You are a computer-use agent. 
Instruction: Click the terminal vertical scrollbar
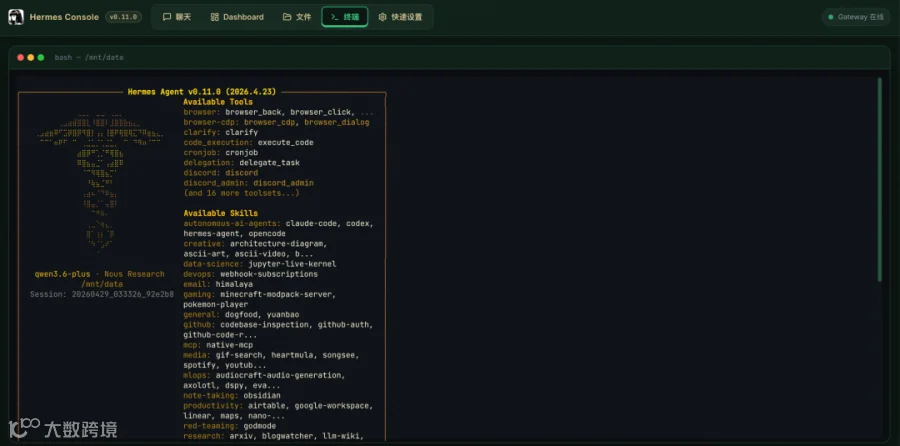coord(879,180)
